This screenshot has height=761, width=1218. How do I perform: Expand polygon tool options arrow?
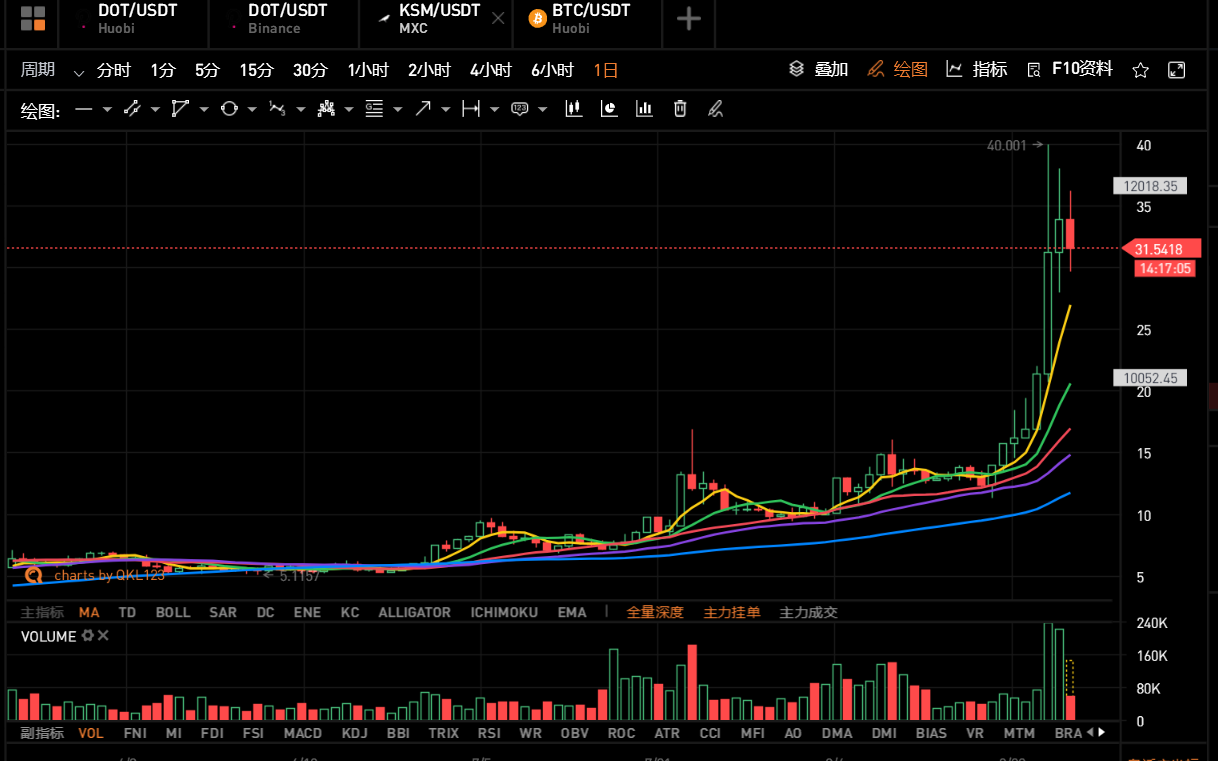click(x=204, y=110)
